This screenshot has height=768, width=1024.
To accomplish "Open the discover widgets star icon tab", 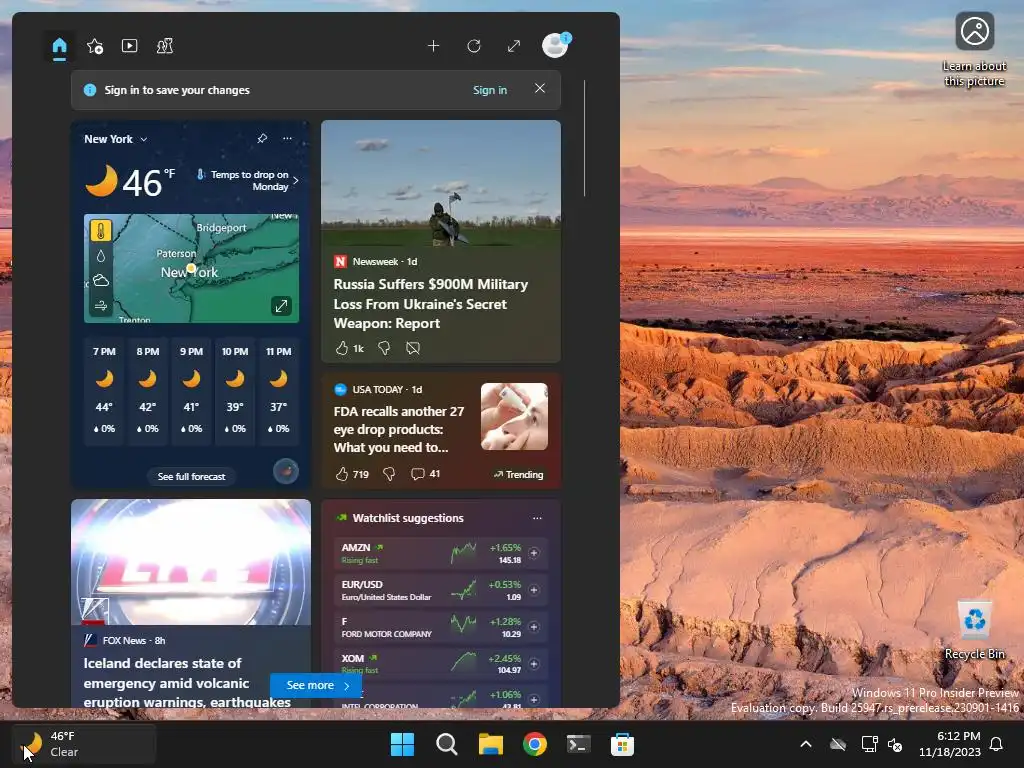I will 95,46.
